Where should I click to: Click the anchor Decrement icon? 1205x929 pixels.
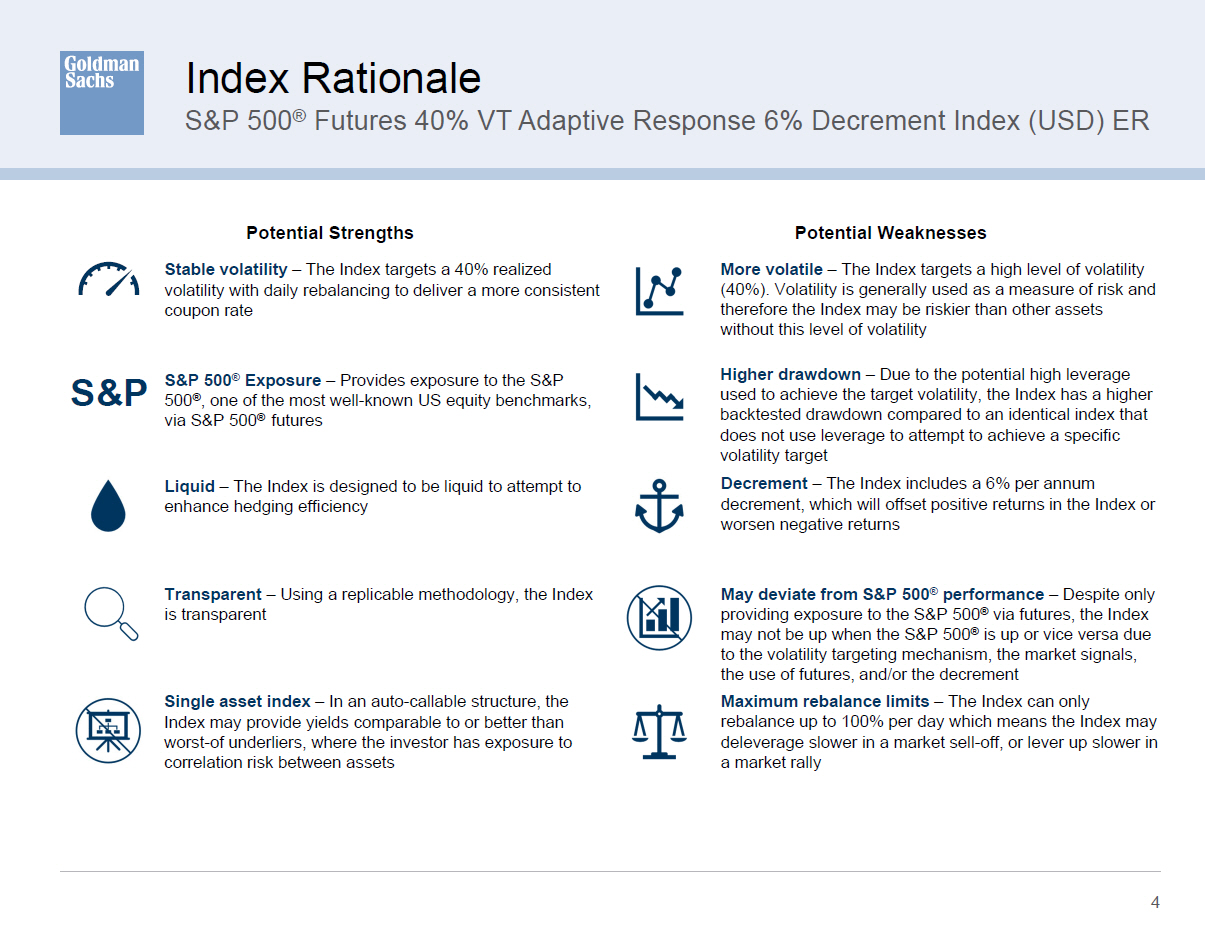click(659, 505)
